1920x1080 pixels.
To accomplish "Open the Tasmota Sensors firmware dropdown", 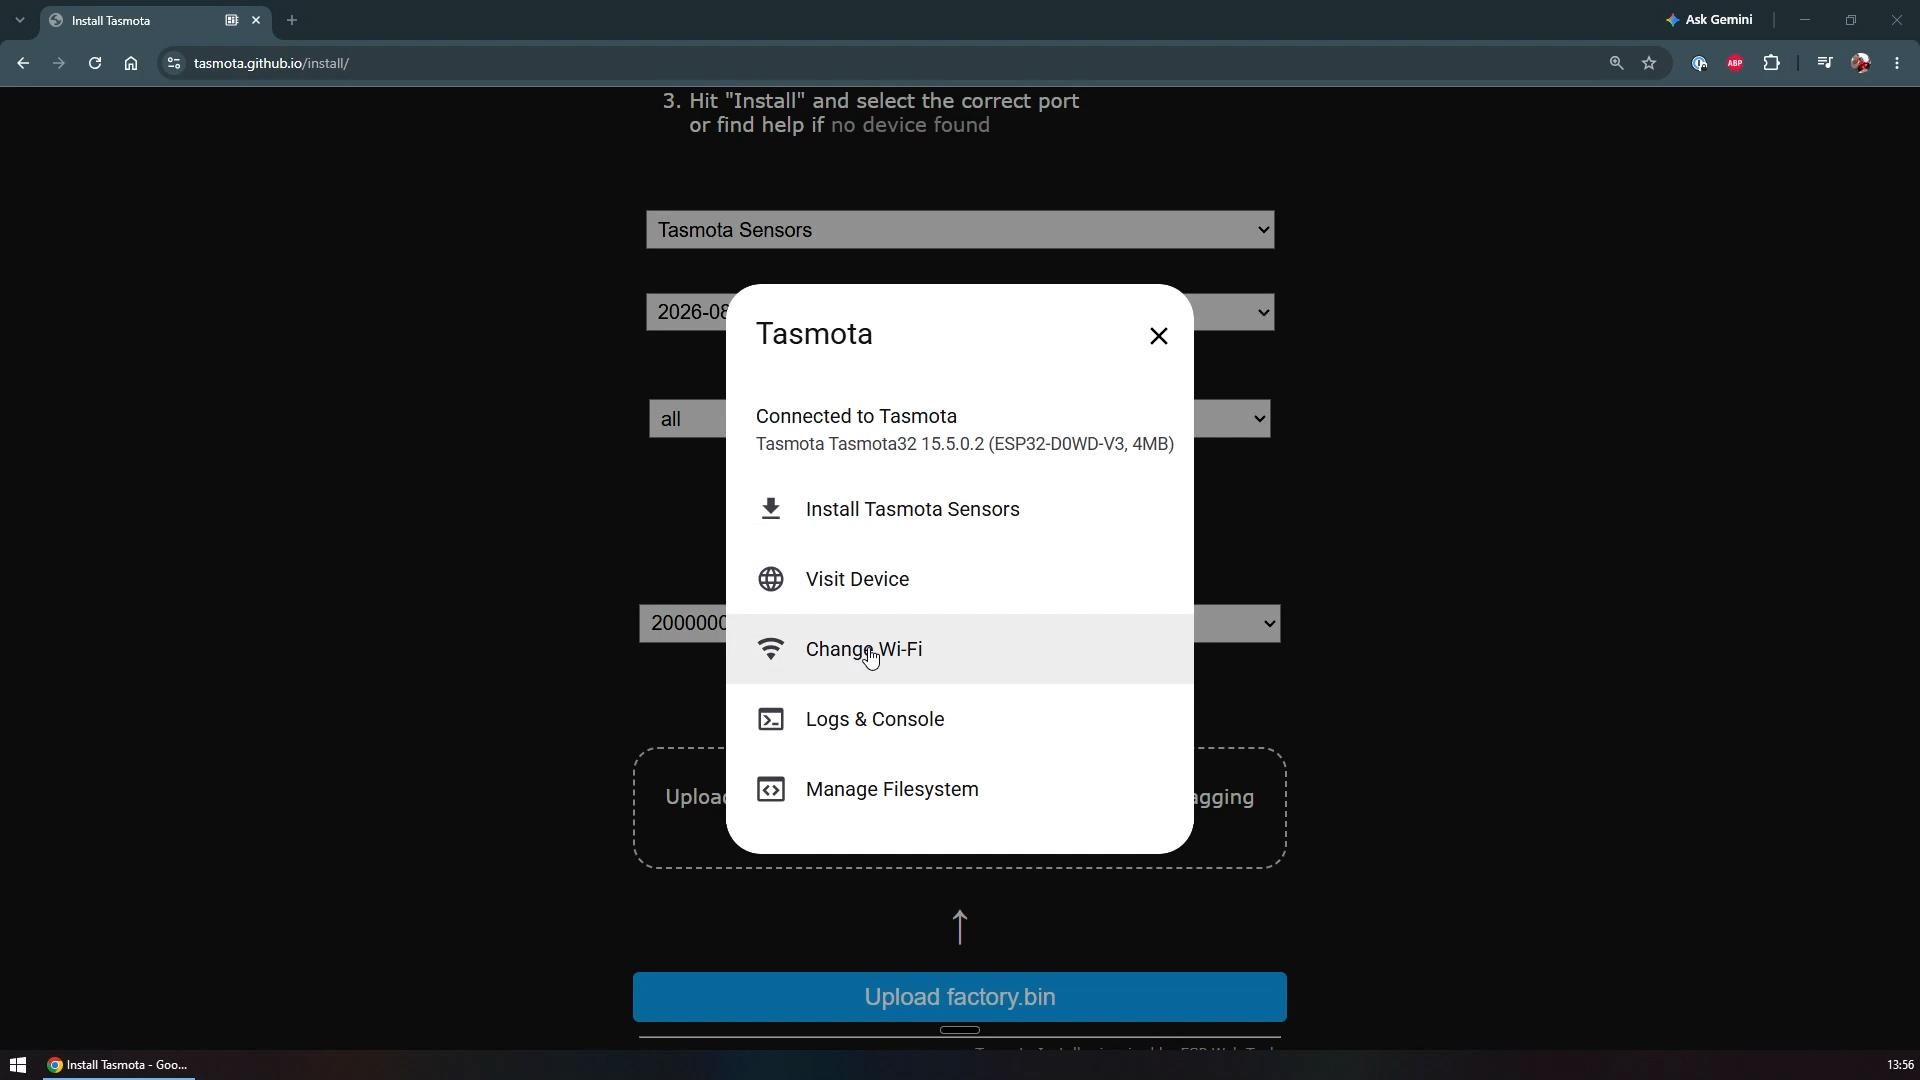I will 960,230.
